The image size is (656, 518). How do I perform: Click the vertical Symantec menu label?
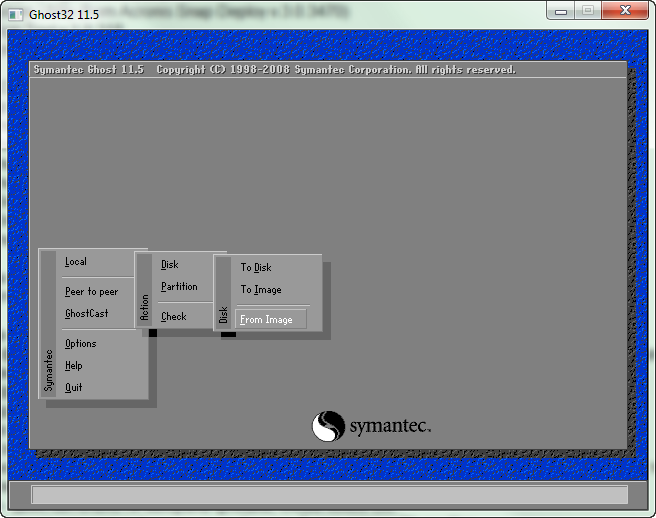click(x=47, y=370)
